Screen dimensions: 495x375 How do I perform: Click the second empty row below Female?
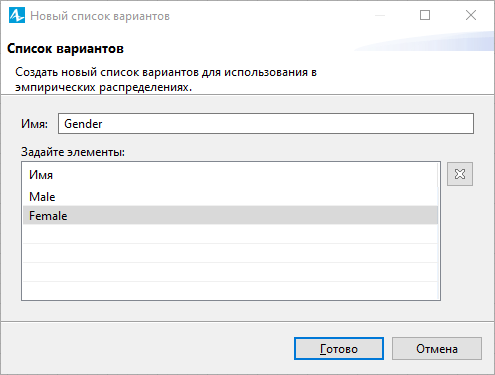tap(230, 253)
